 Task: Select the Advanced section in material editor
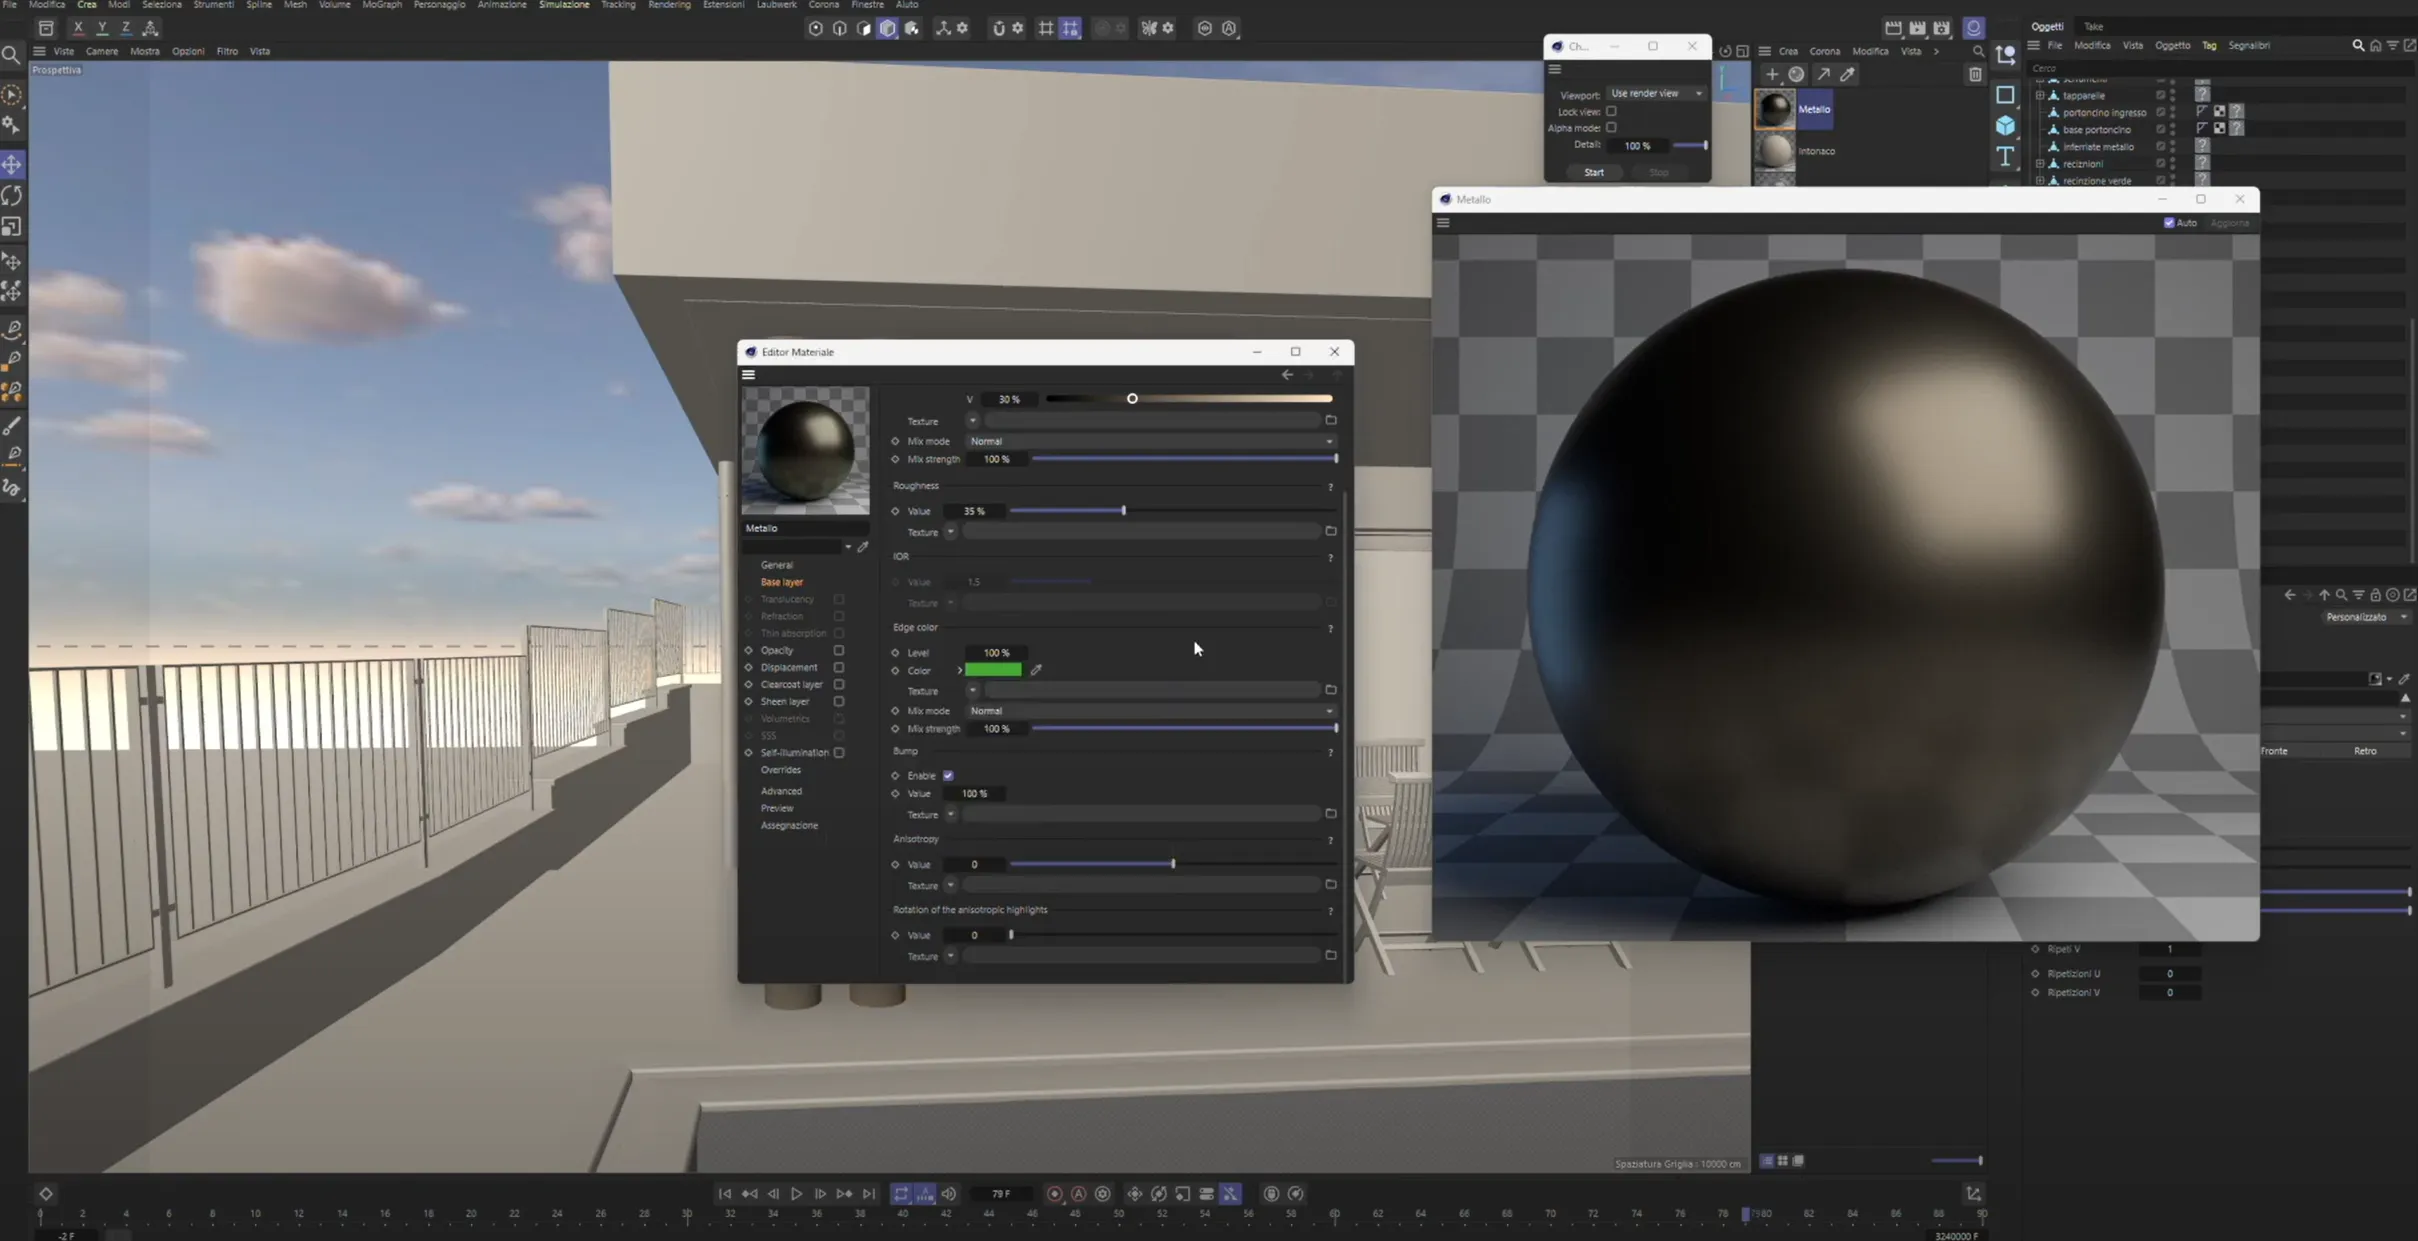(781, 791)
